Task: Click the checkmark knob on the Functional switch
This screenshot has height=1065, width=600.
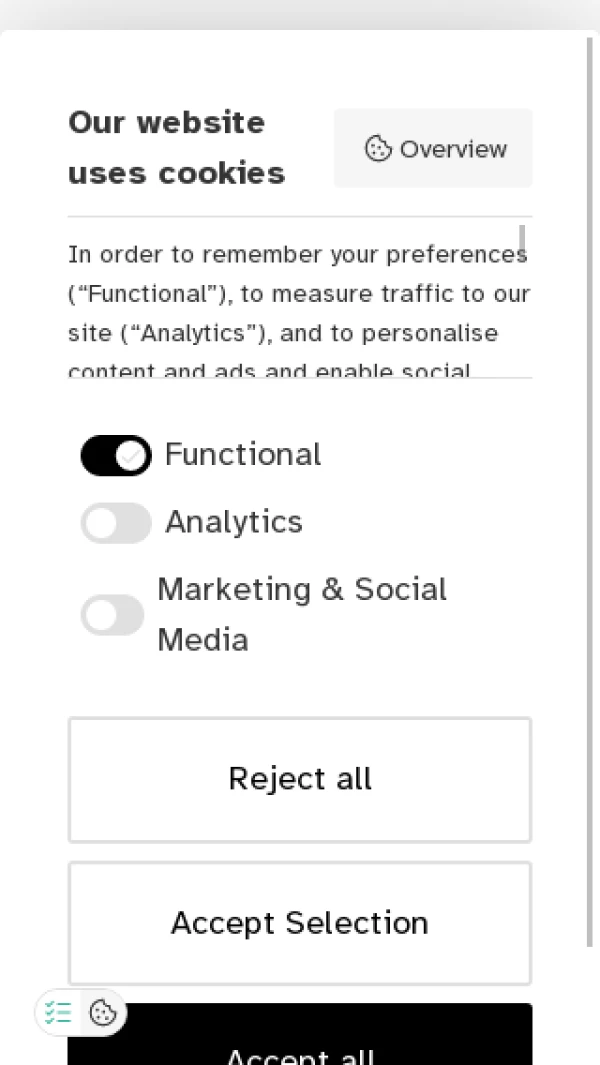Action: click(x=131, y=456)
